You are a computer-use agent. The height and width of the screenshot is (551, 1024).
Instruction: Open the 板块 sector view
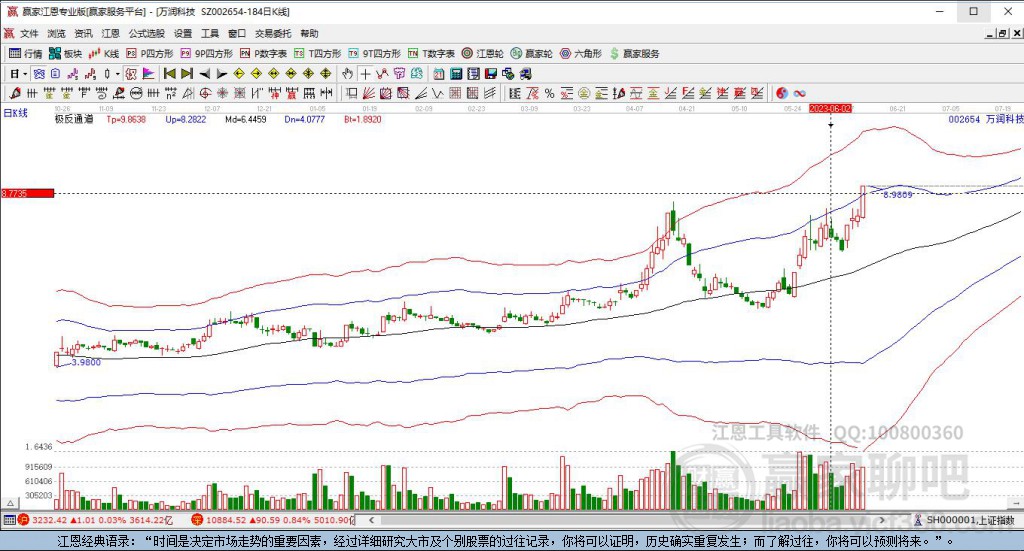(x=65, y=54)
